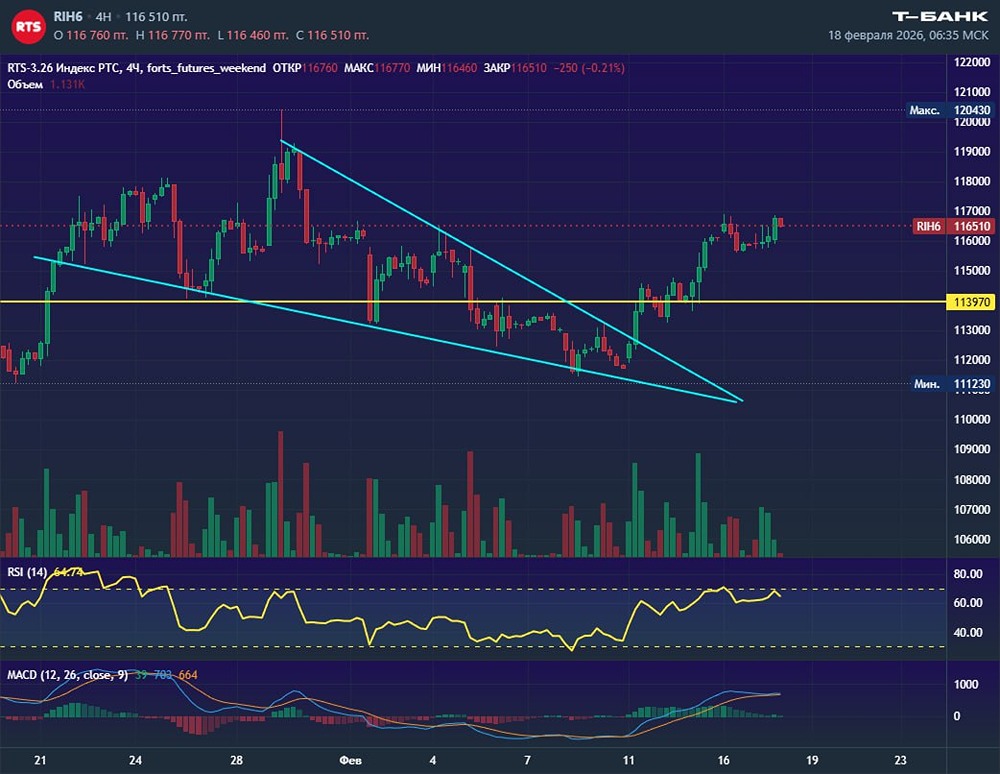
Task: Click the 21 date axis label
Action: (x=40, y=760)
